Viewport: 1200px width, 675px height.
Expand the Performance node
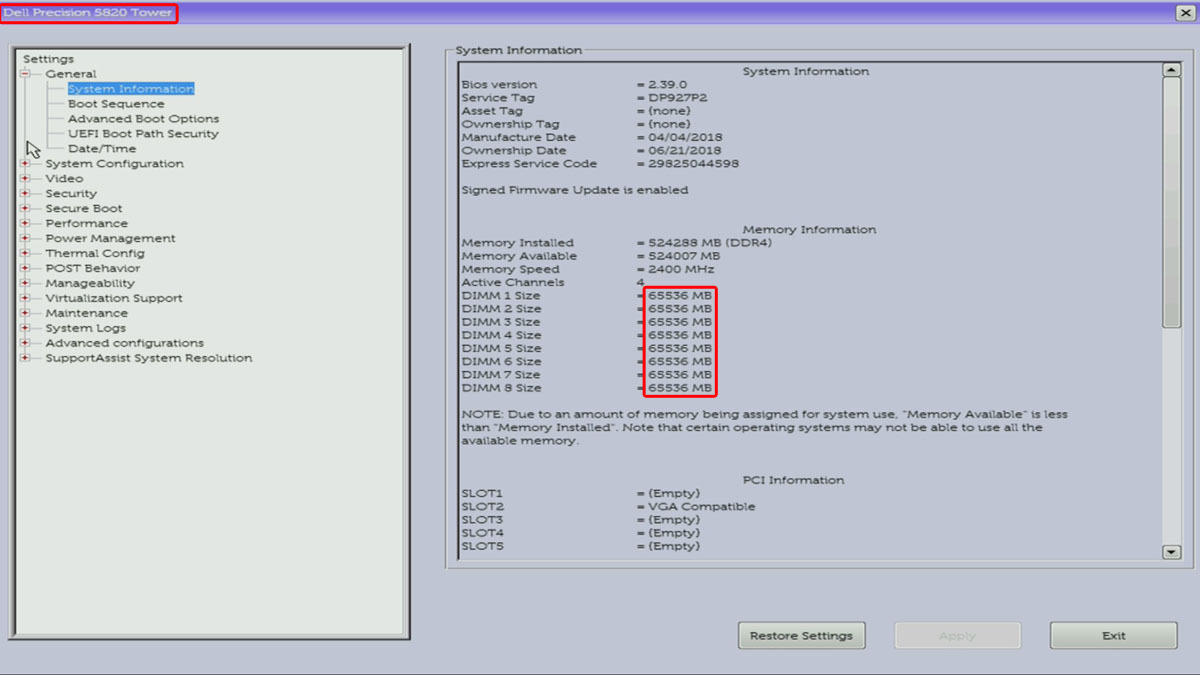click(25, 224)
